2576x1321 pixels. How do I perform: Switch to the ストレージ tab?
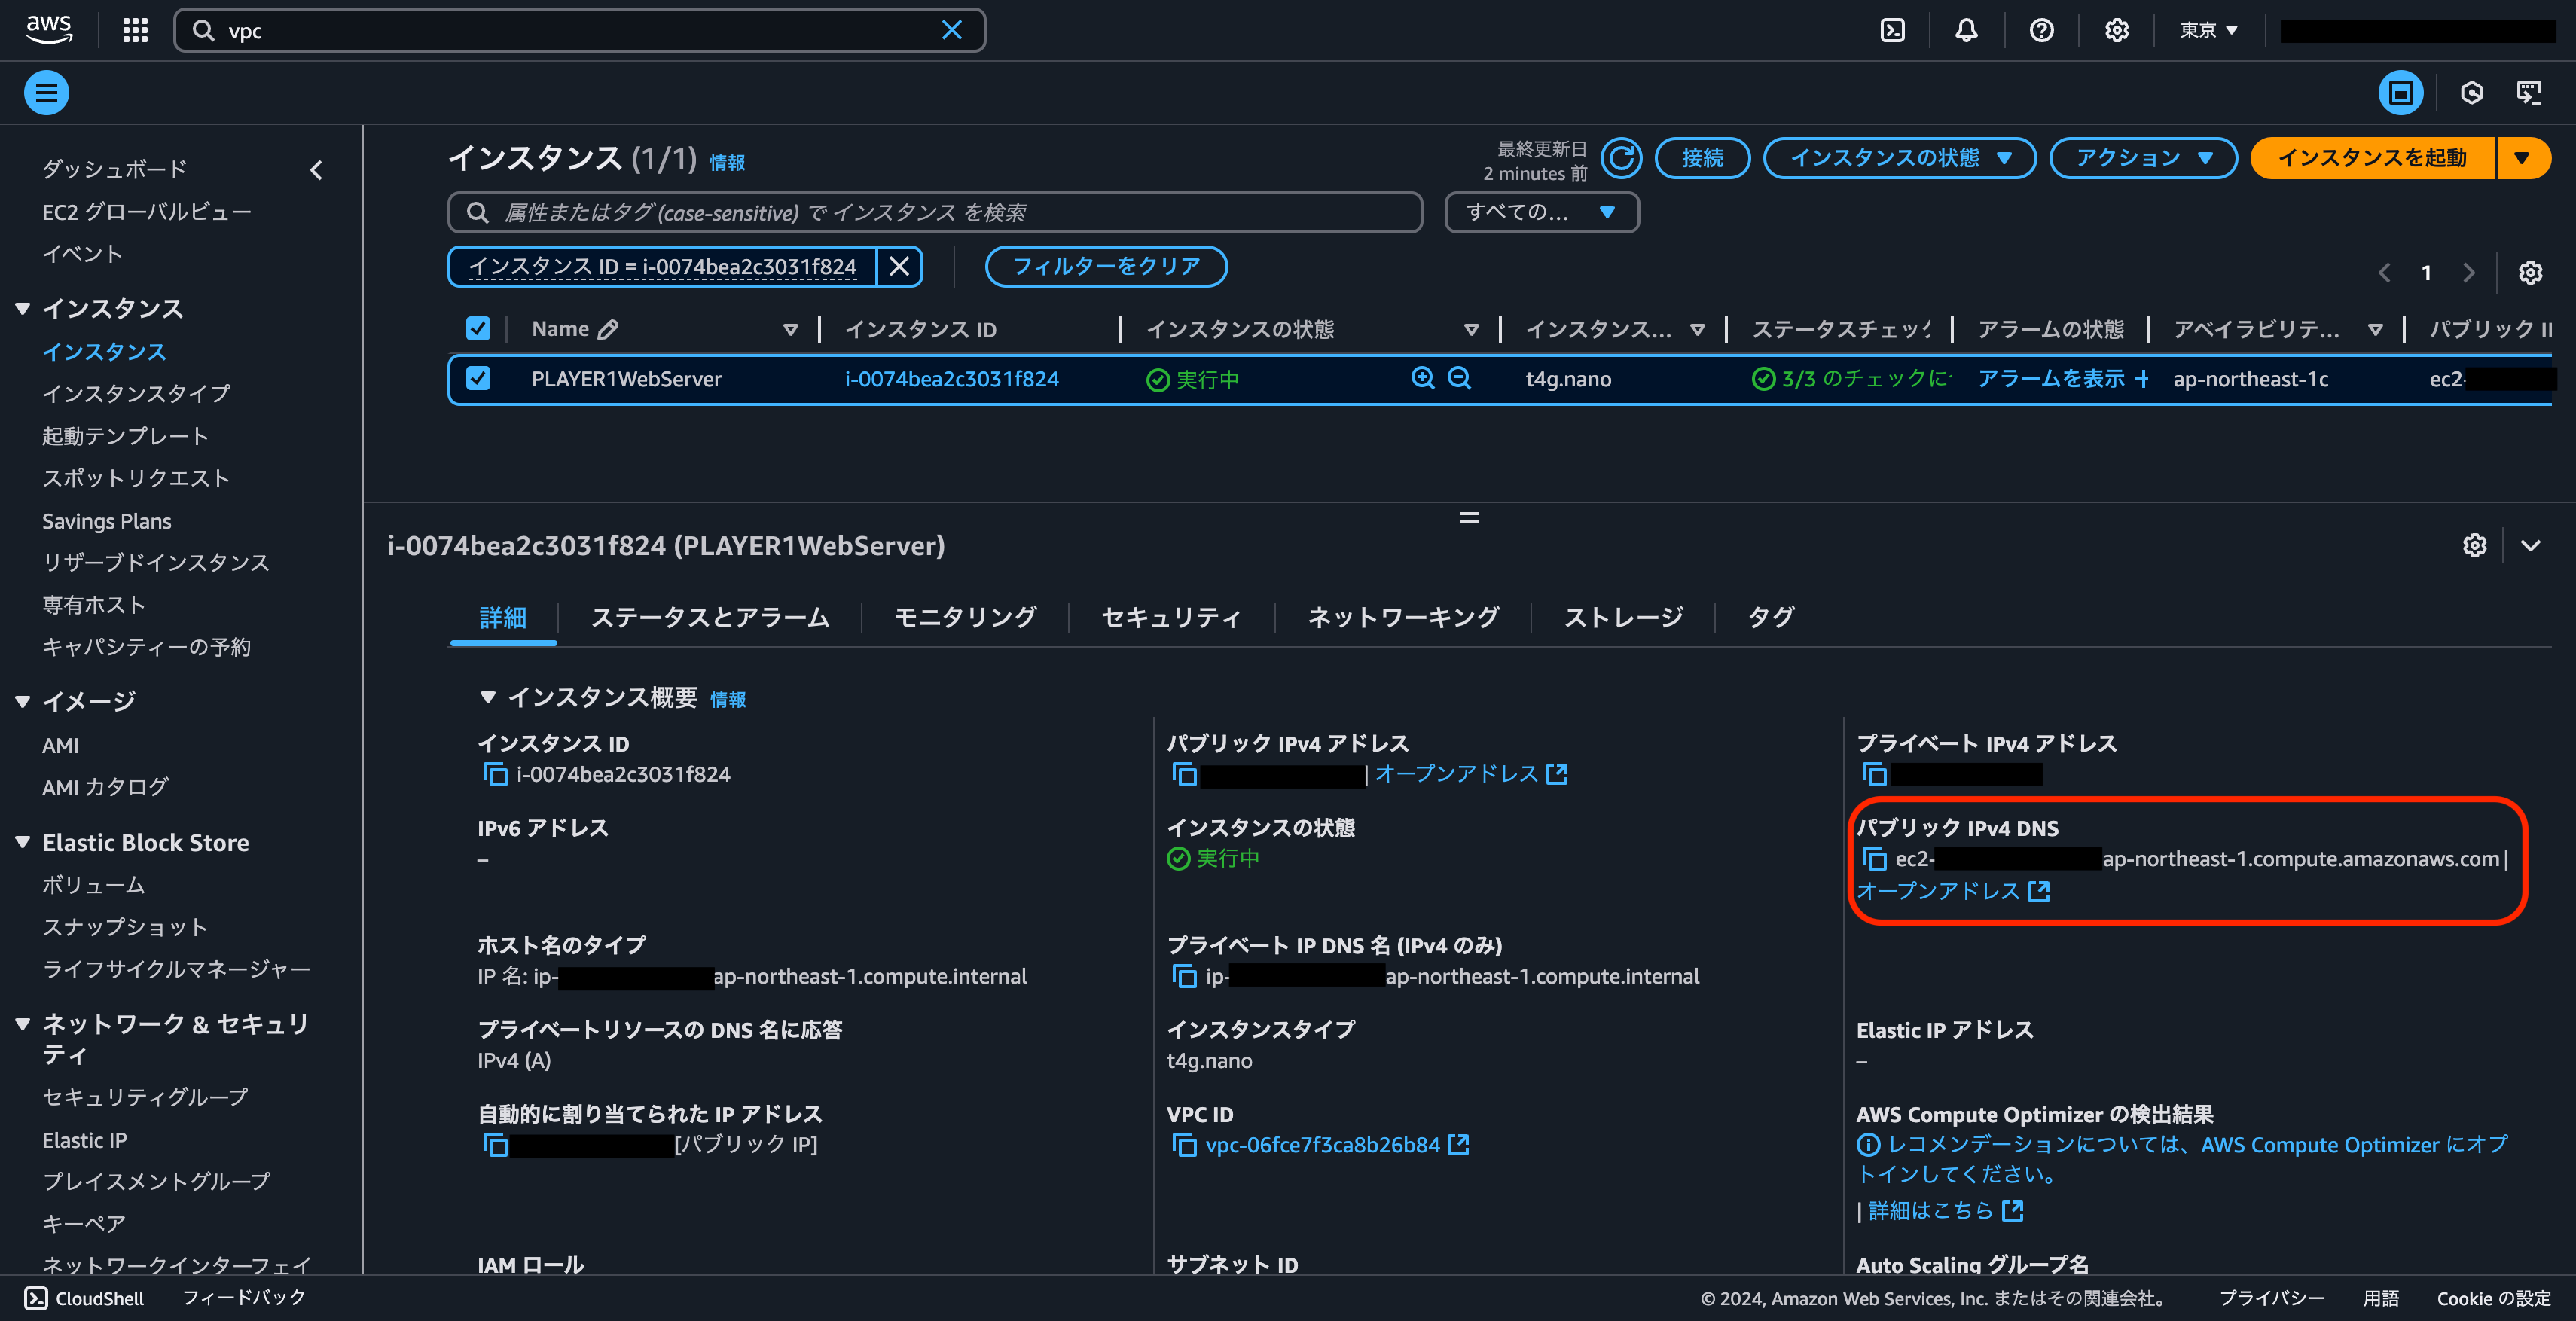(x=1622, y=617)
